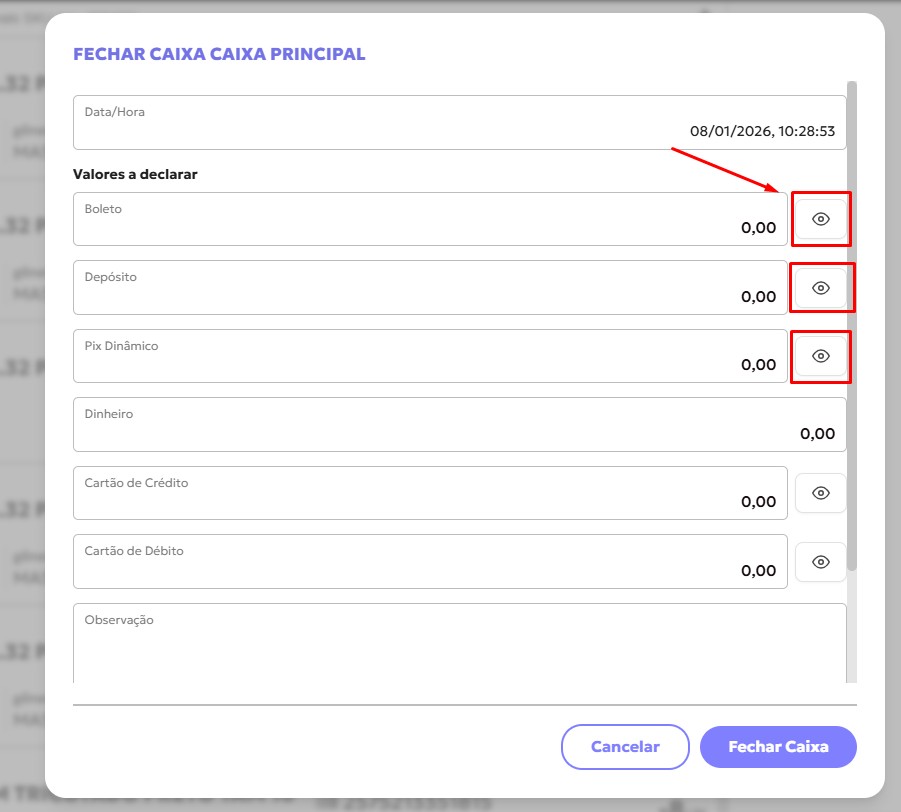The height and width of the screenshot is (812, 901).
Task: Open the Cartão de Débito eye icon
Action: click(x=821, y=562)
